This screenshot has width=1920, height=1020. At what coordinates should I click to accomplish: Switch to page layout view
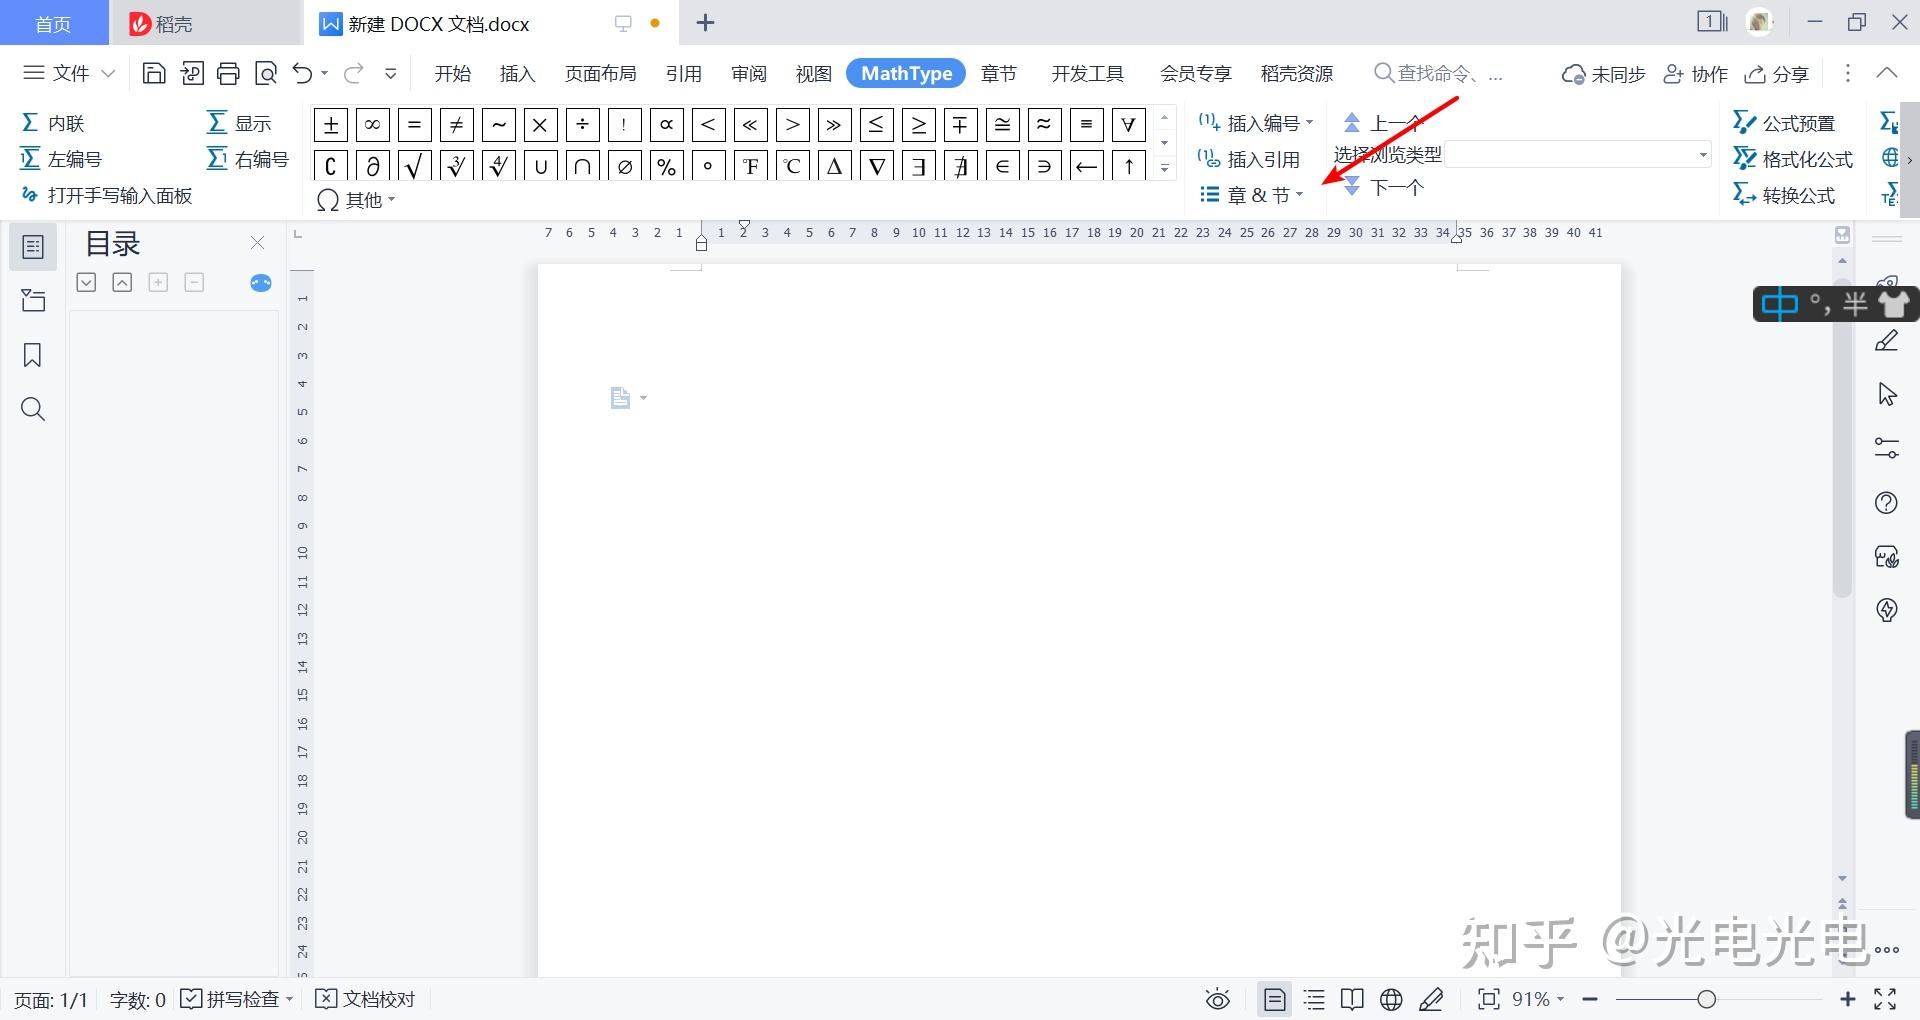tap(1274, 999)
